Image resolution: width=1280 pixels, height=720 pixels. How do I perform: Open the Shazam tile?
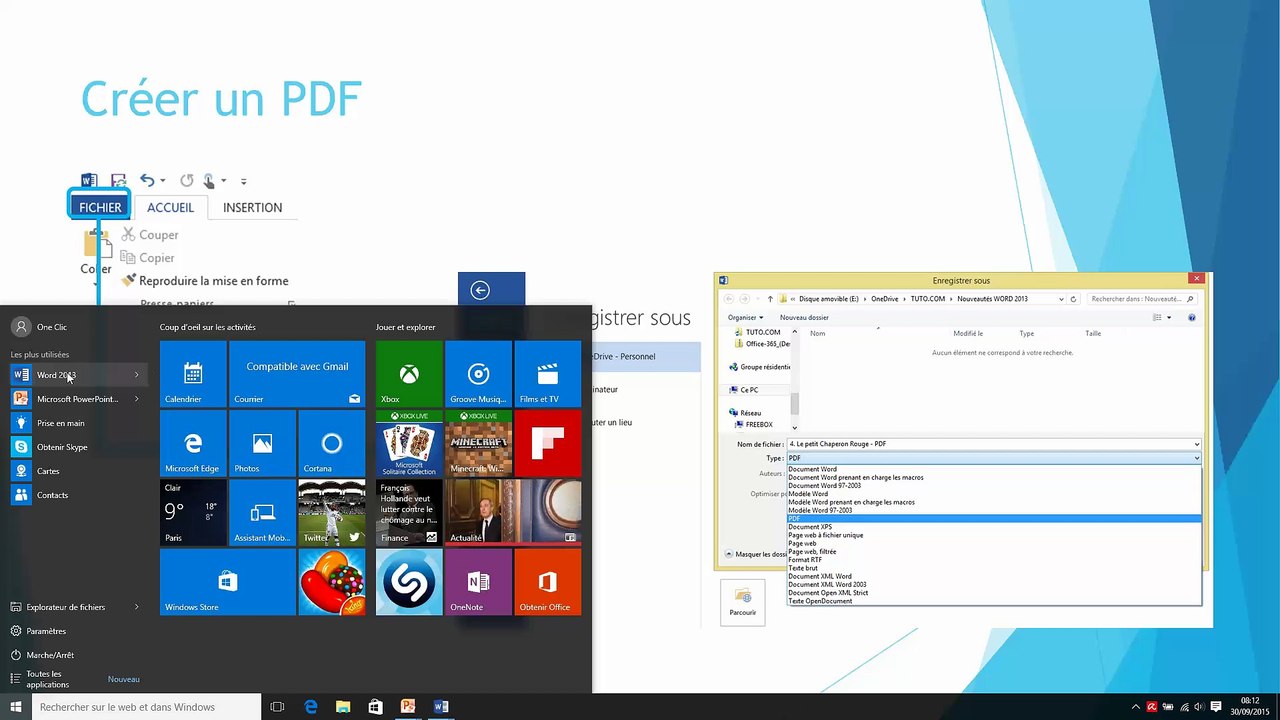[x=409, y=582]
